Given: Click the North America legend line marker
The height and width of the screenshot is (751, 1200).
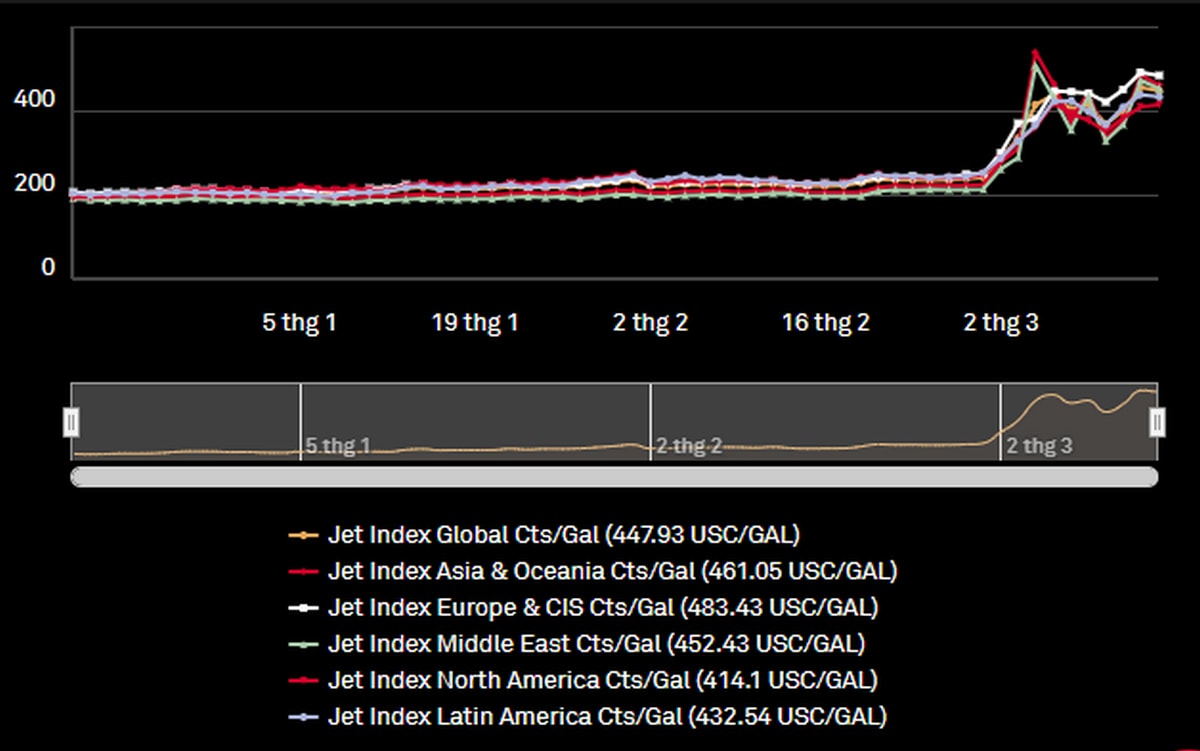Looking at the screenshot, I should click(302, 680).
